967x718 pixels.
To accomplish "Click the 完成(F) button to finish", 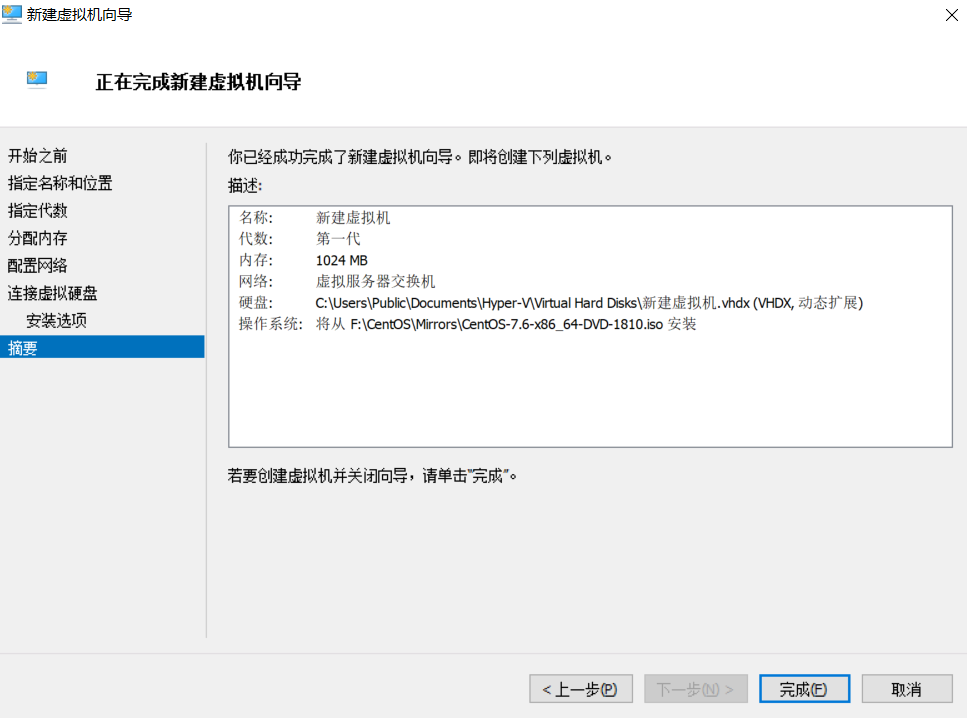I will point(804,688).
